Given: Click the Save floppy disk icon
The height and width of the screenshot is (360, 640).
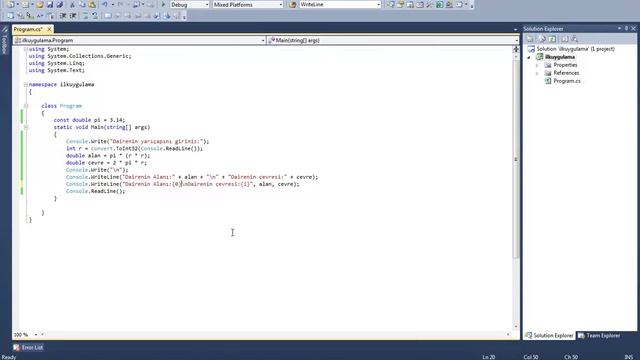Looking at the screenshot, I should pos(50,4).
